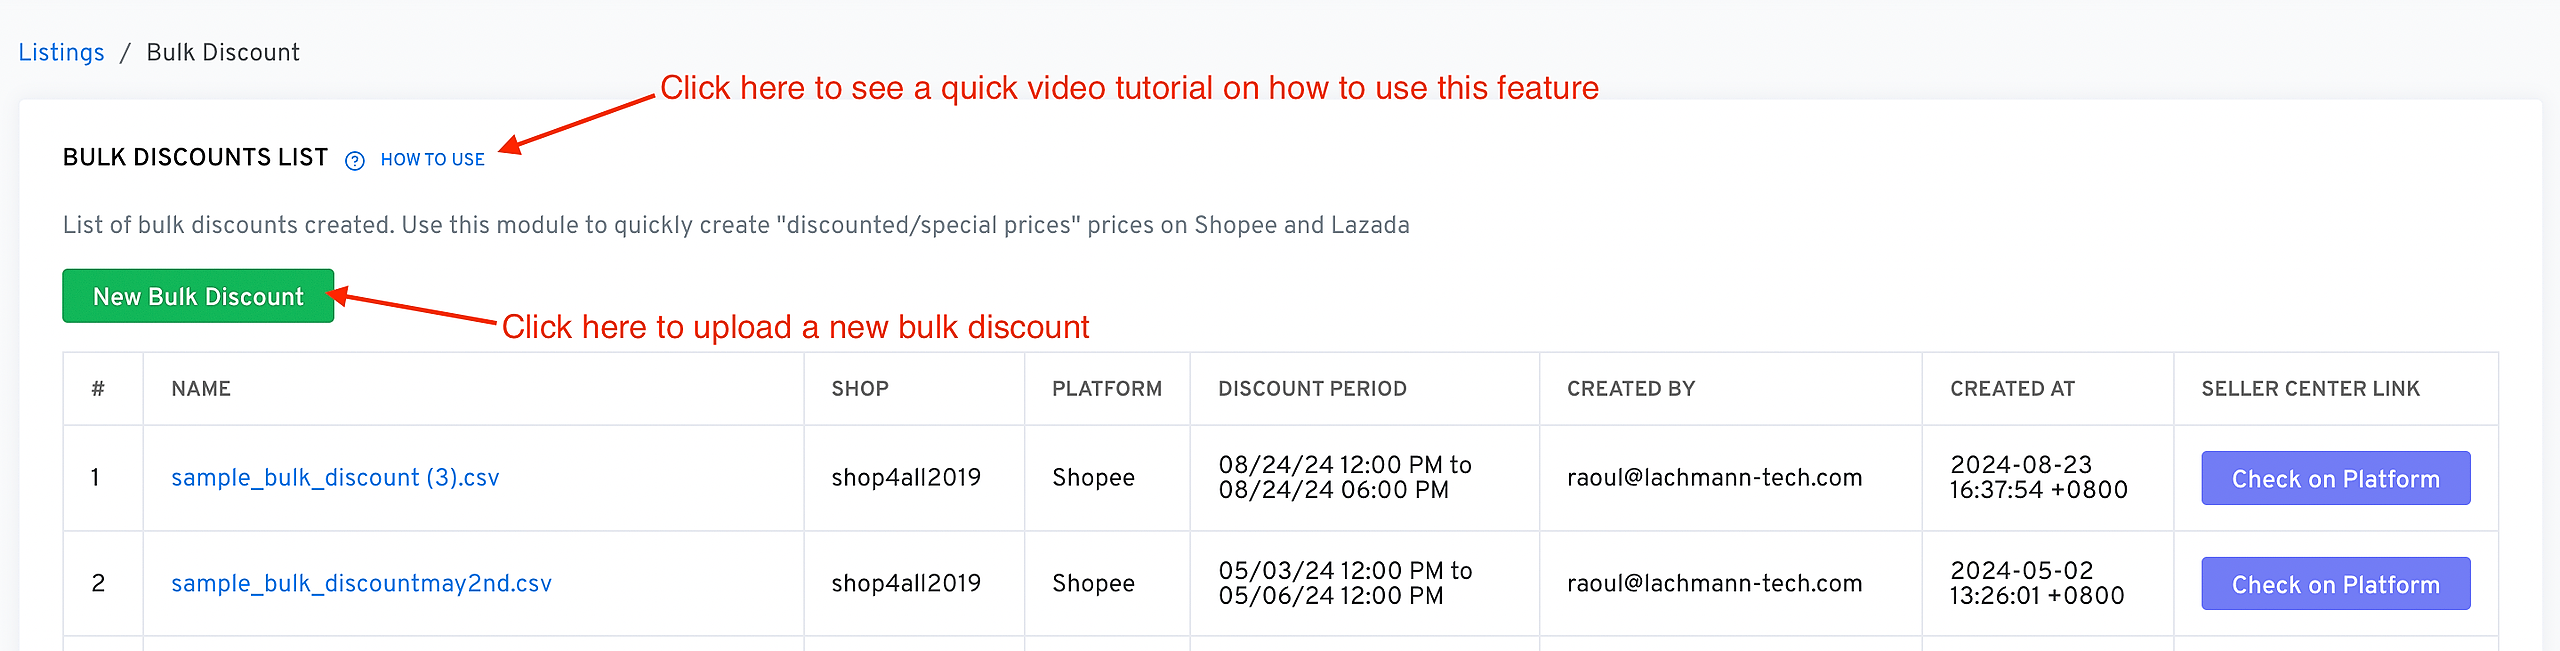Image resolution: width=2560 pixels, height=651 pixels.
Task: Click the CREATED AT column header
Action: [x=2012, y=389]
